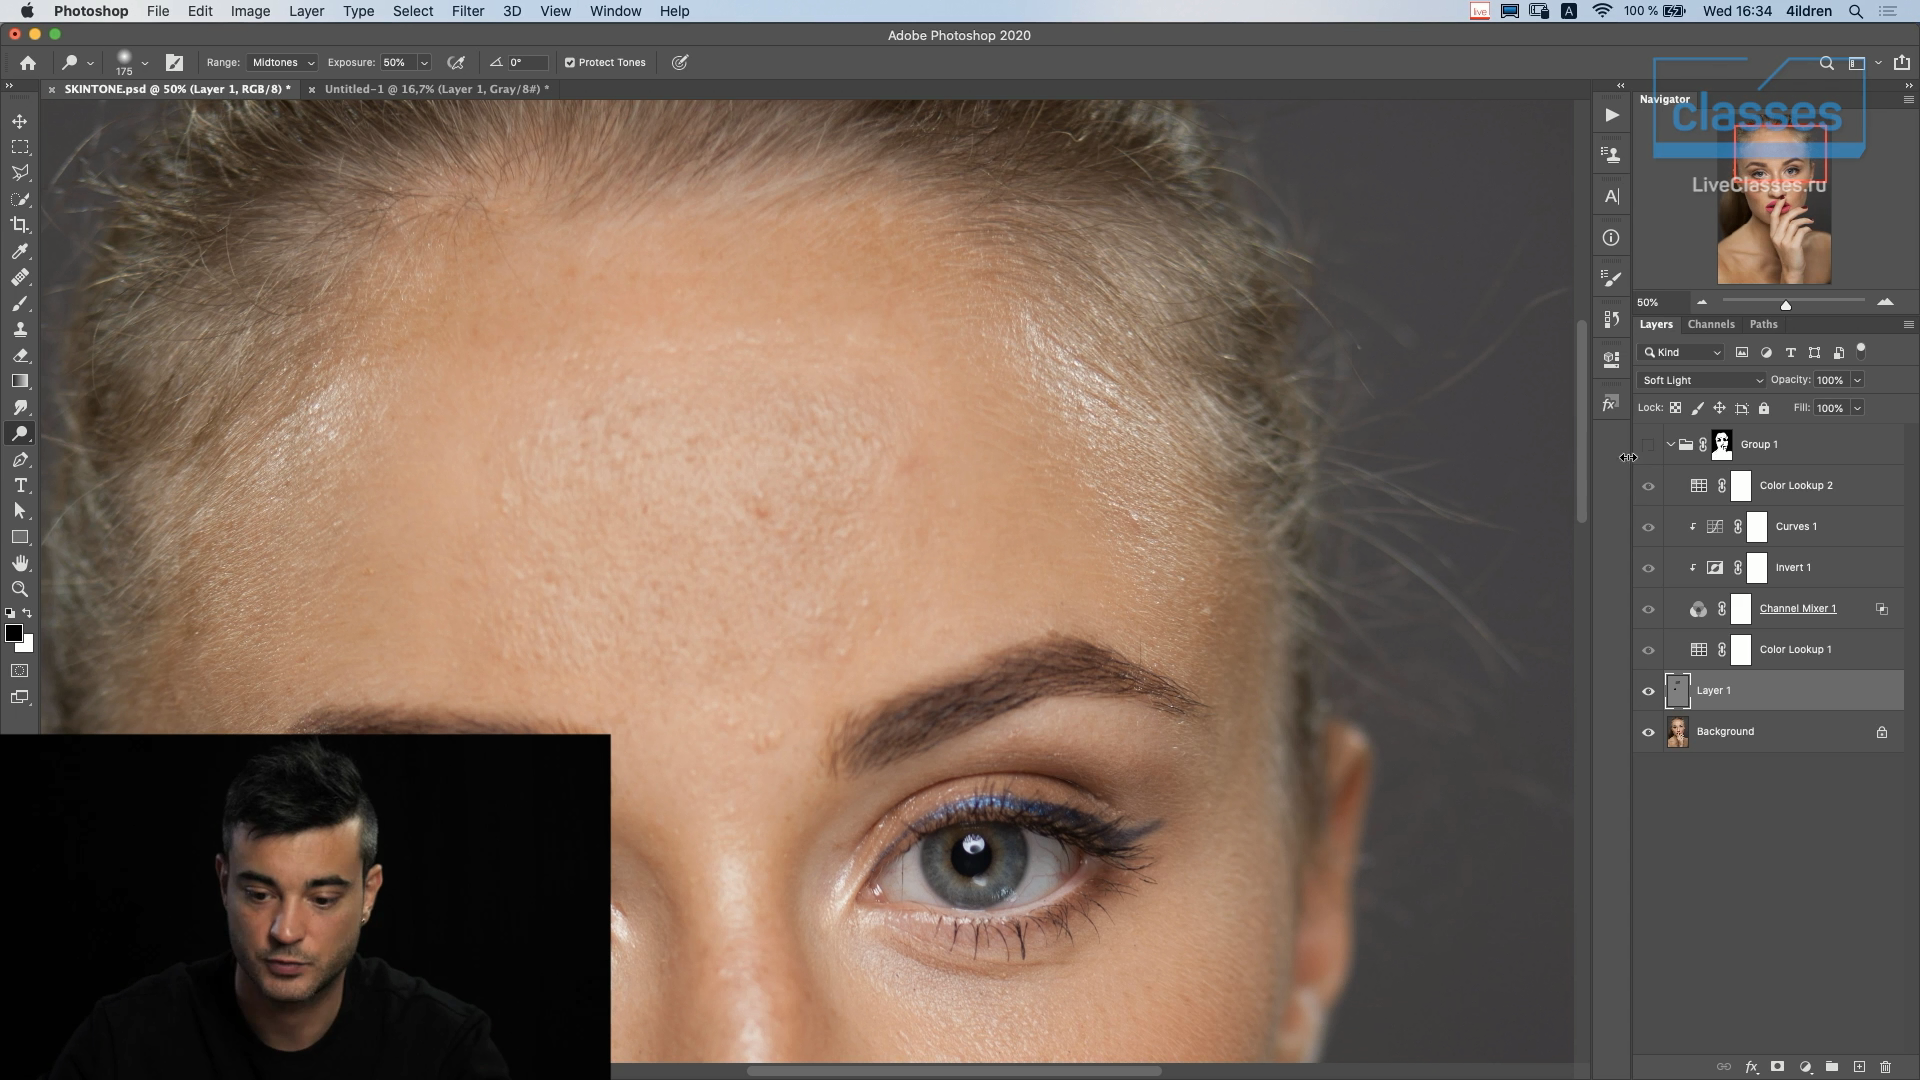1920x1080 pixels.
Task: Switch to the Untitled-1 document tab
Action: pos(436,89)
